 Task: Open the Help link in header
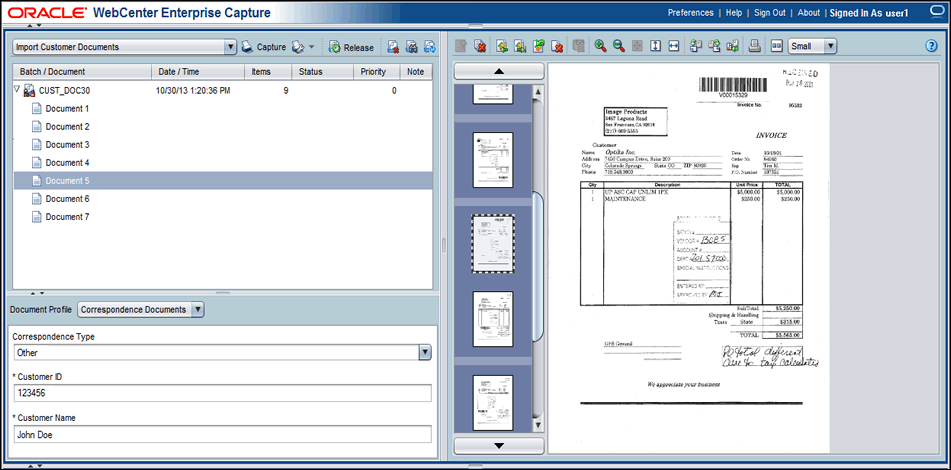734,13
